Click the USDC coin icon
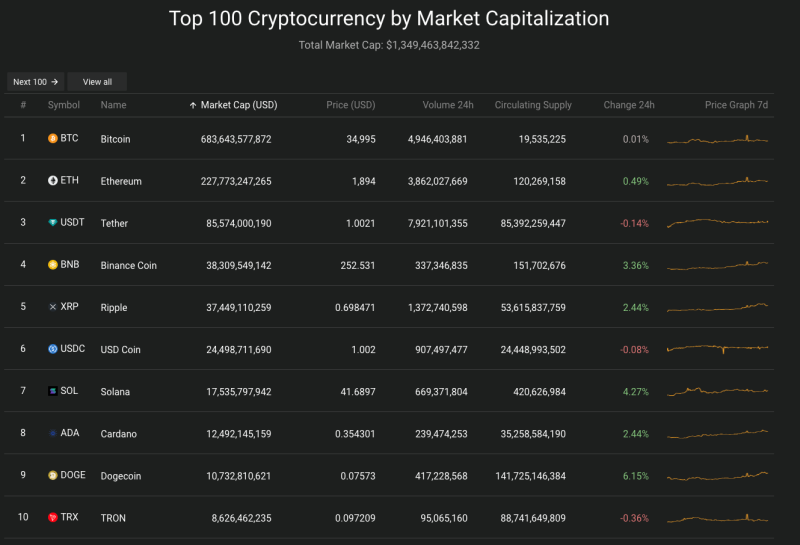Image resolution: width=800 pixels, height=545 pixels. [x=53, y=349]
